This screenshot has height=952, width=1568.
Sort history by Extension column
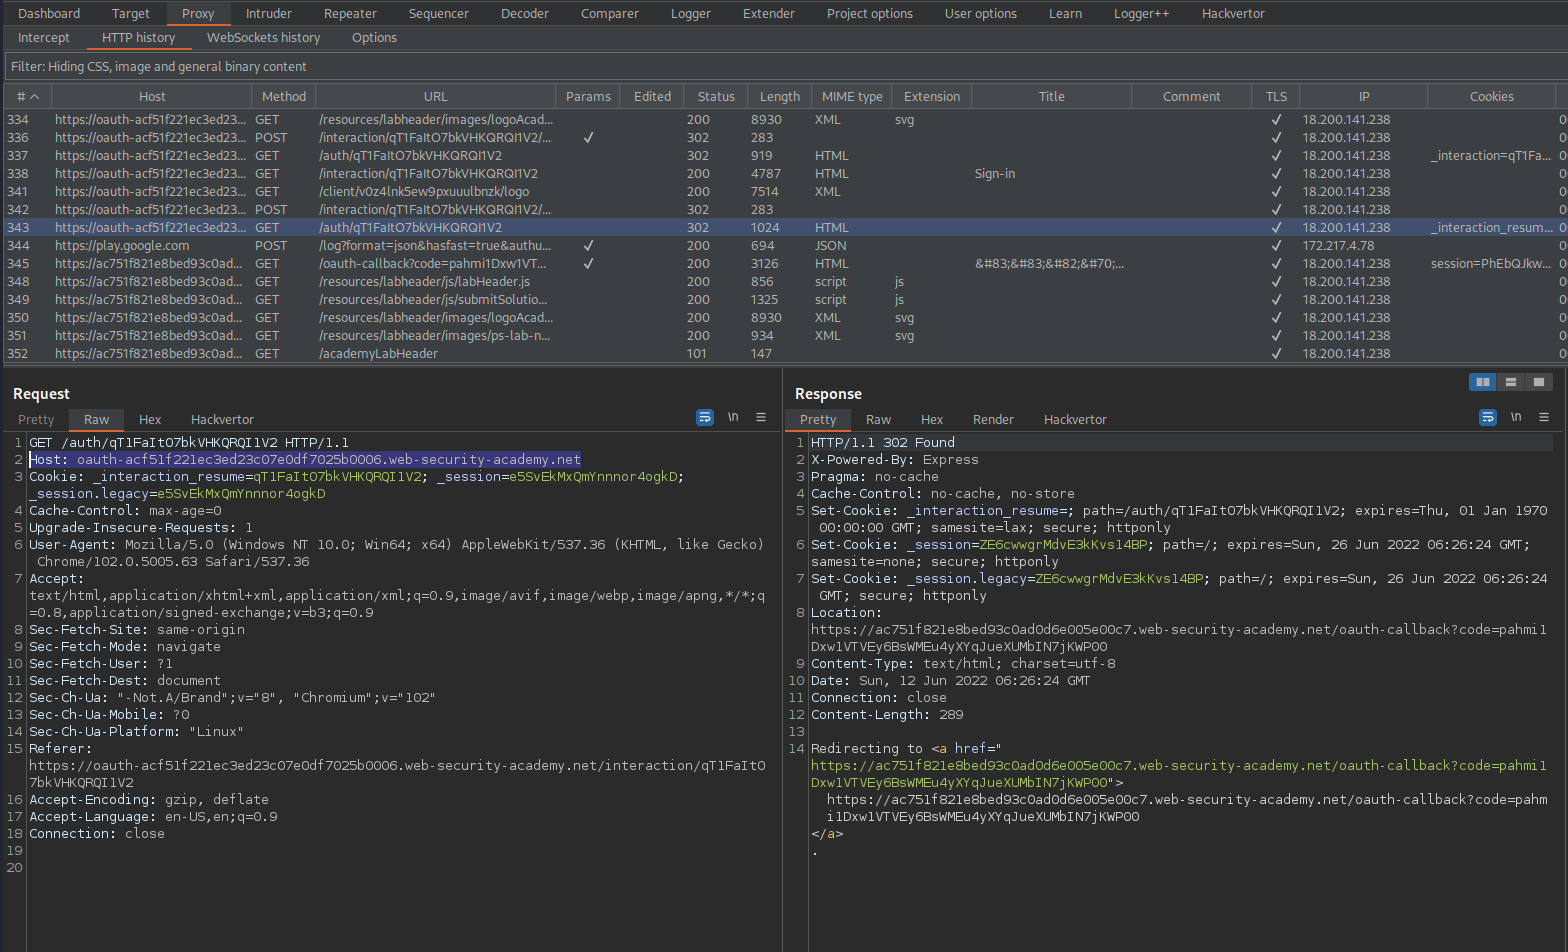pos(932,97)
